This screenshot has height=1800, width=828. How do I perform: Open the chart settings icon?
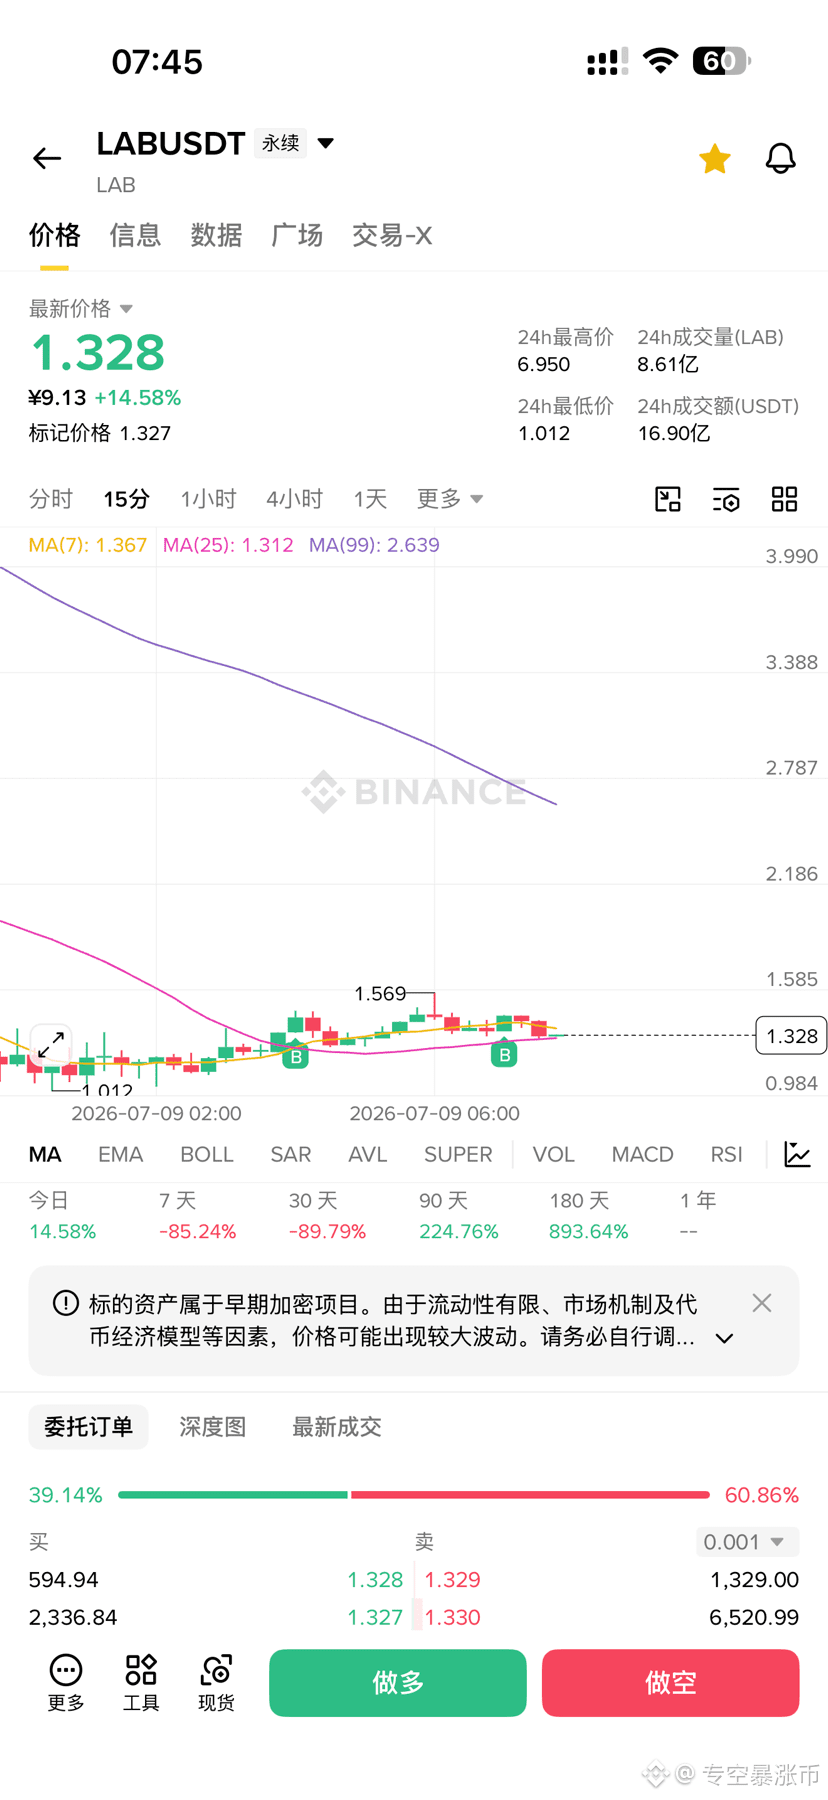pos(726,499)
